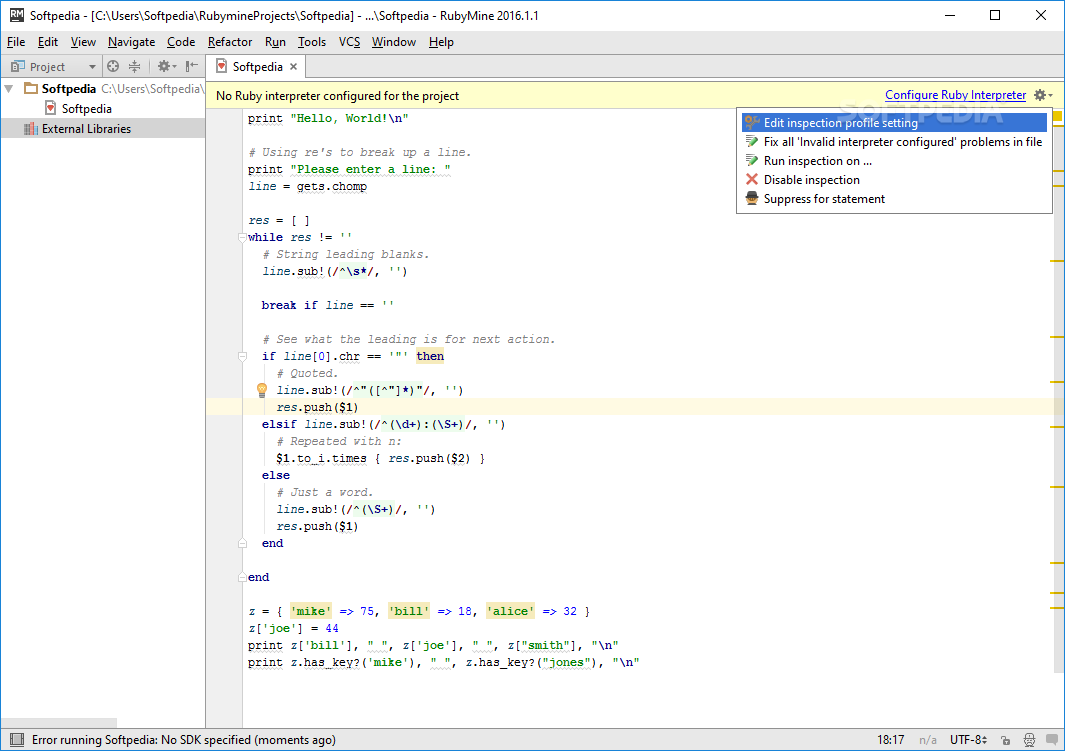Screen dimensions: 1065x751
Task: Open the Tools menu
Action: coord(312,42)
